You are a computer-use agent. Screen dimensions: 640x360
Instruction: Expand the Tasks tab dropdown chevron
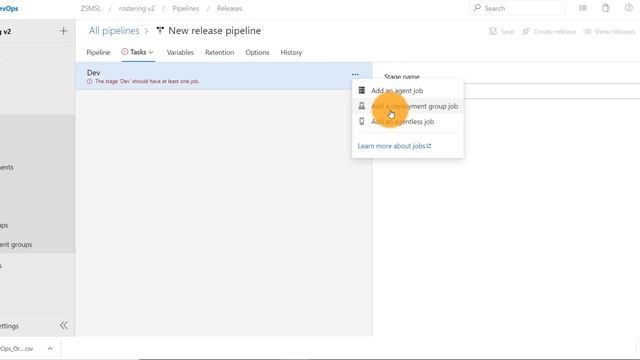[151, 52]
